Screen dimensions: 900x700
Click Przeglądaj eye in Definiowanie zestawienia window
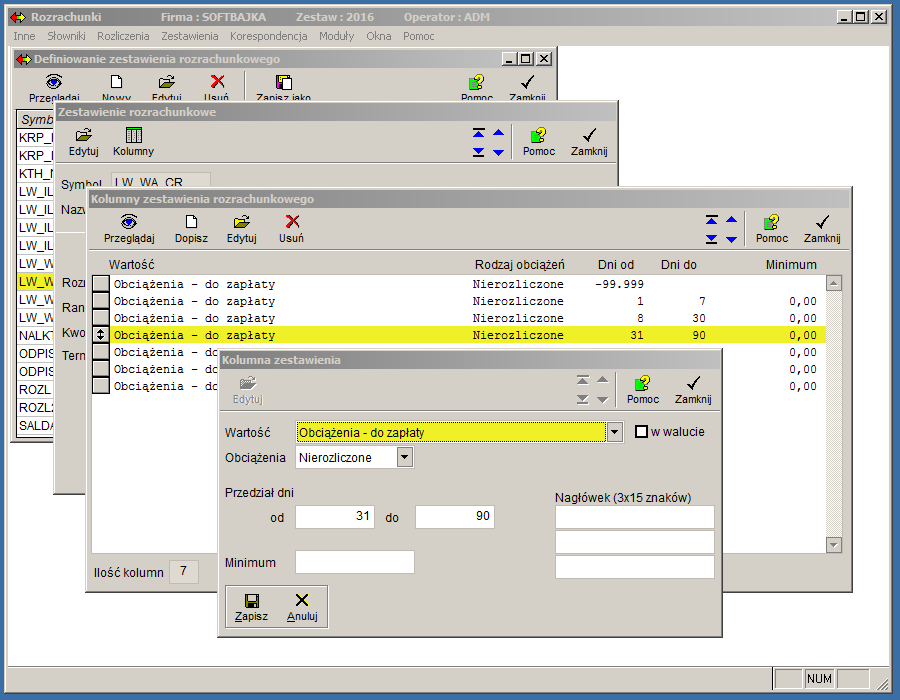(54, 82)
